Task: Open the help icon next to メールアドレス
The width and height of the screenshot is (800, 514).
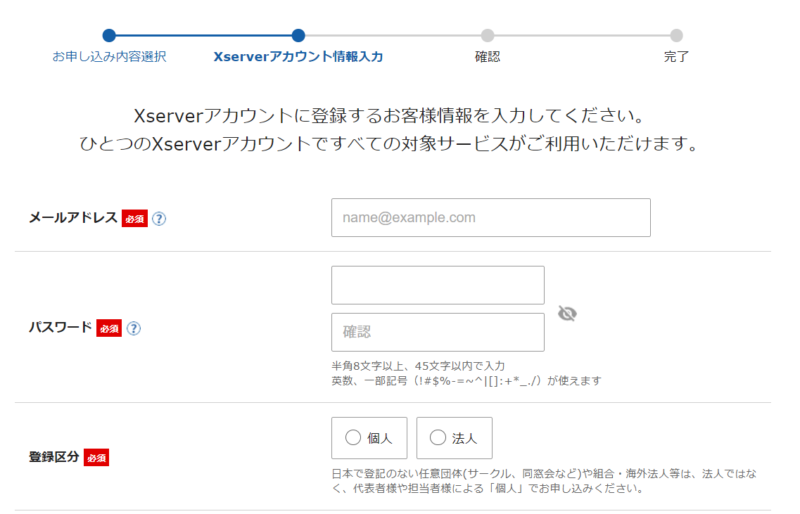Action: tap(159, 219)
